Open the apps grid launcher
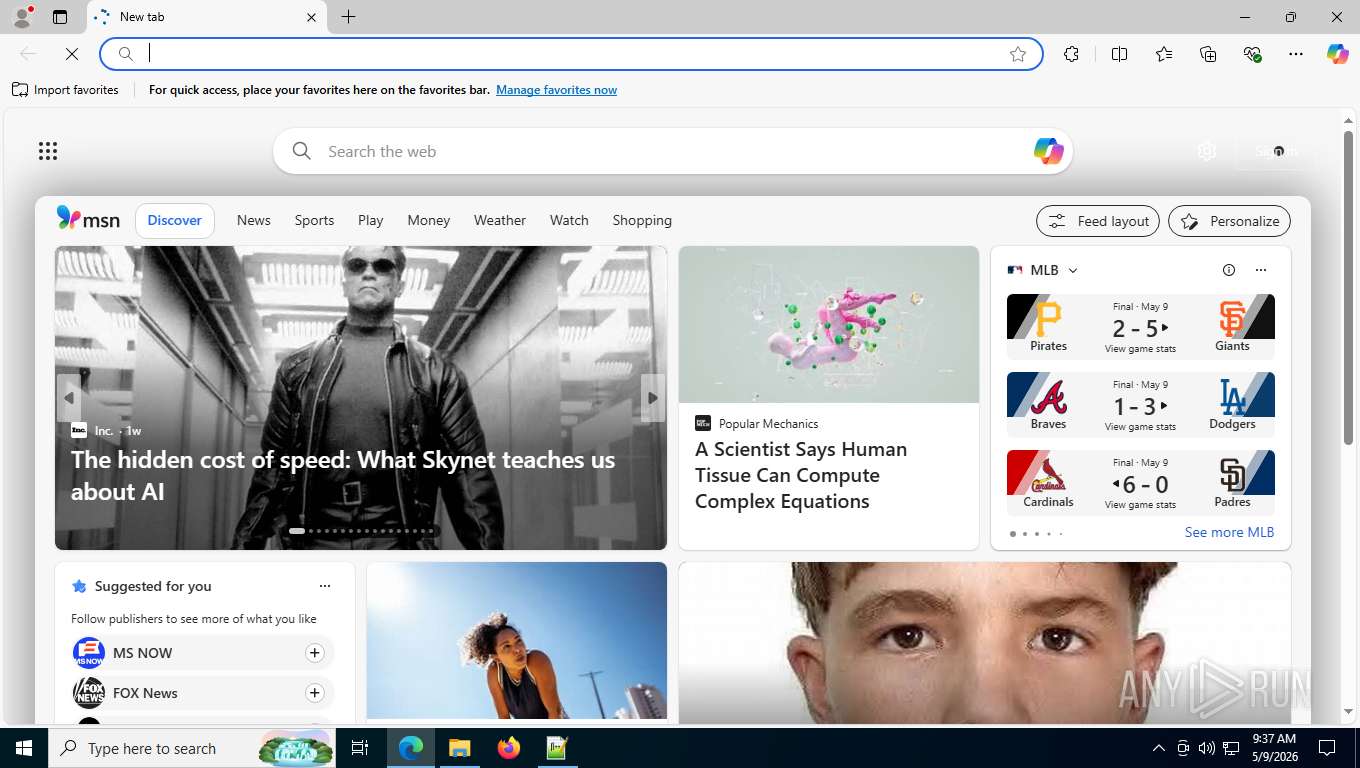The width and height of the screenshot is (1360, 768). (48, 151)
